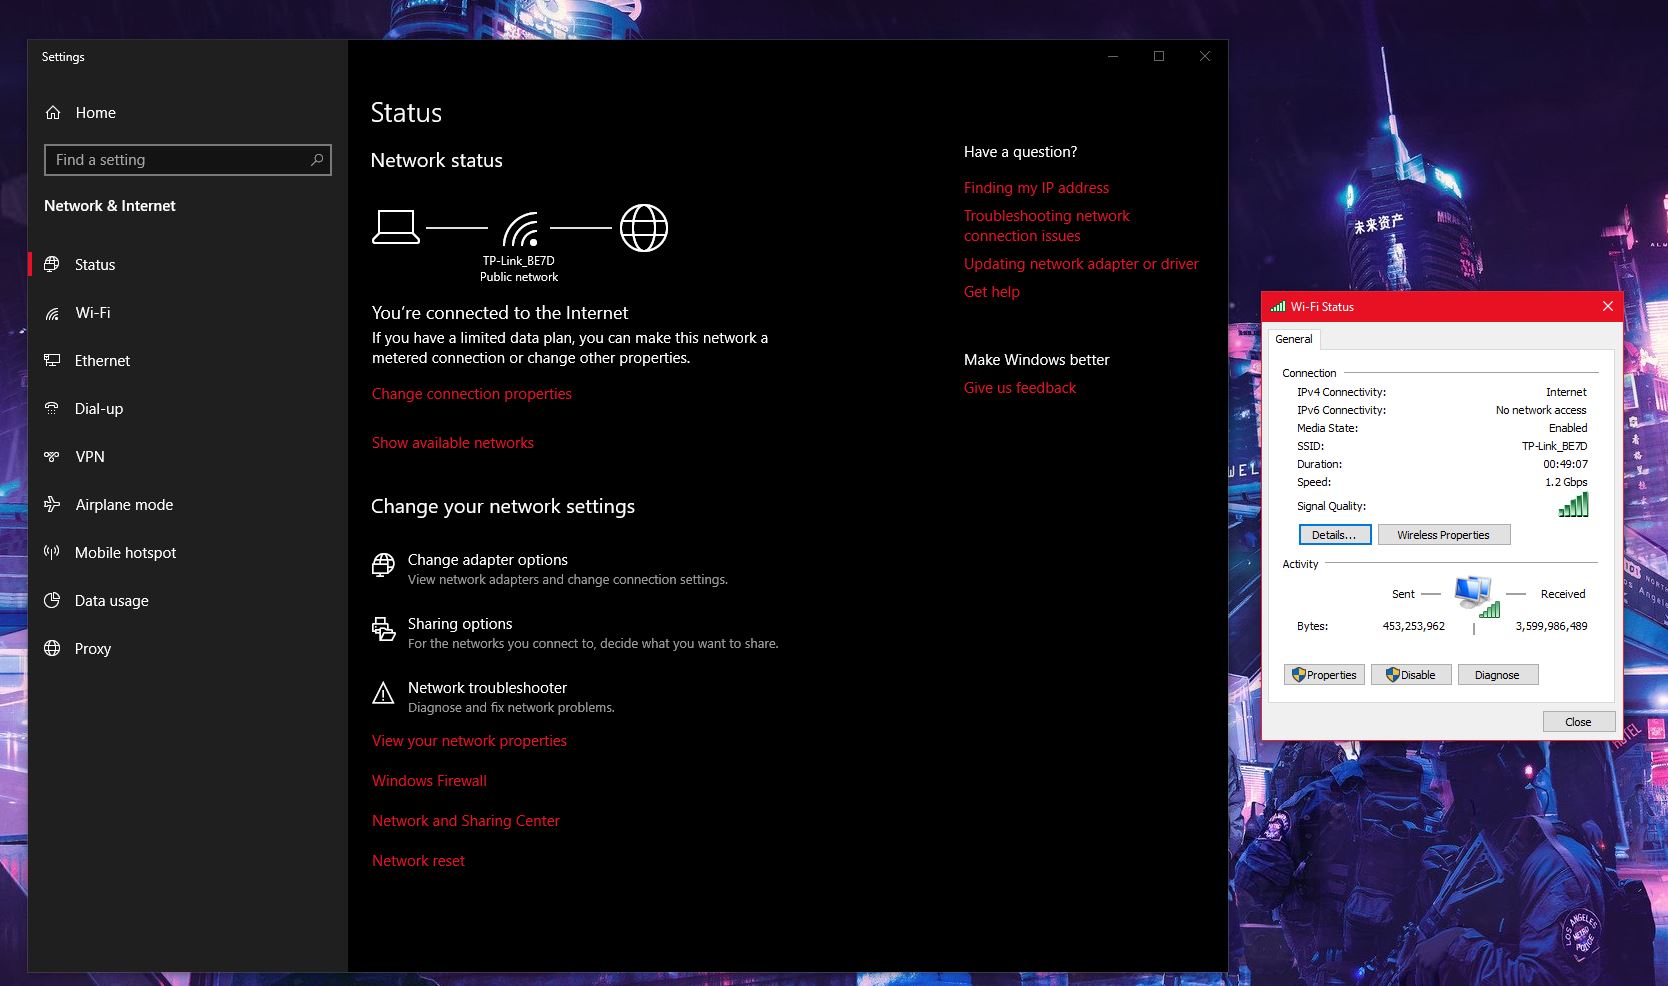Select the Airplane mode icon
Viewport: 1668px width, 986px height.
pyautogui.click(x=52, y=505)
